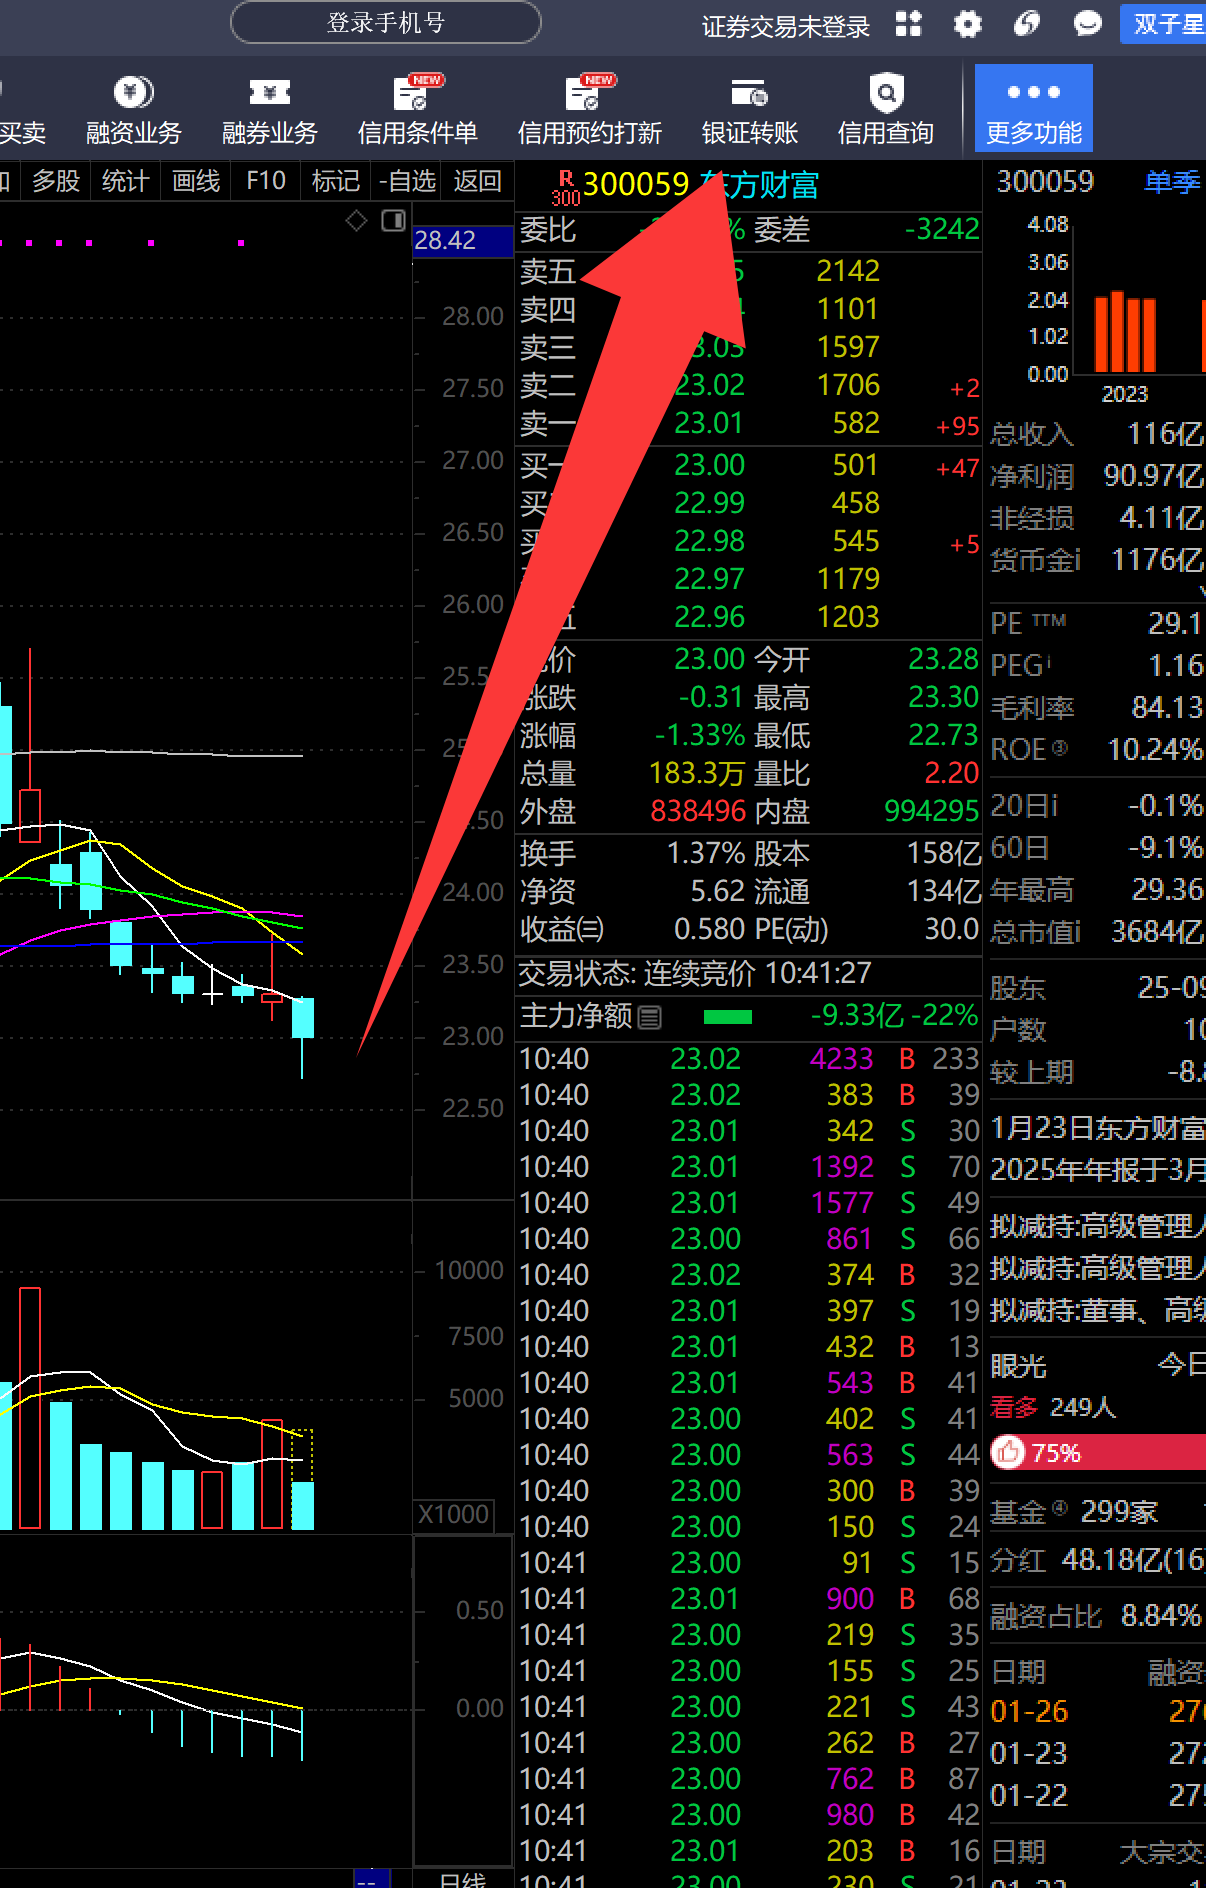Click the 23.00 best bid price
The image size is (1206, 1888).
click(x=709, y=465)
